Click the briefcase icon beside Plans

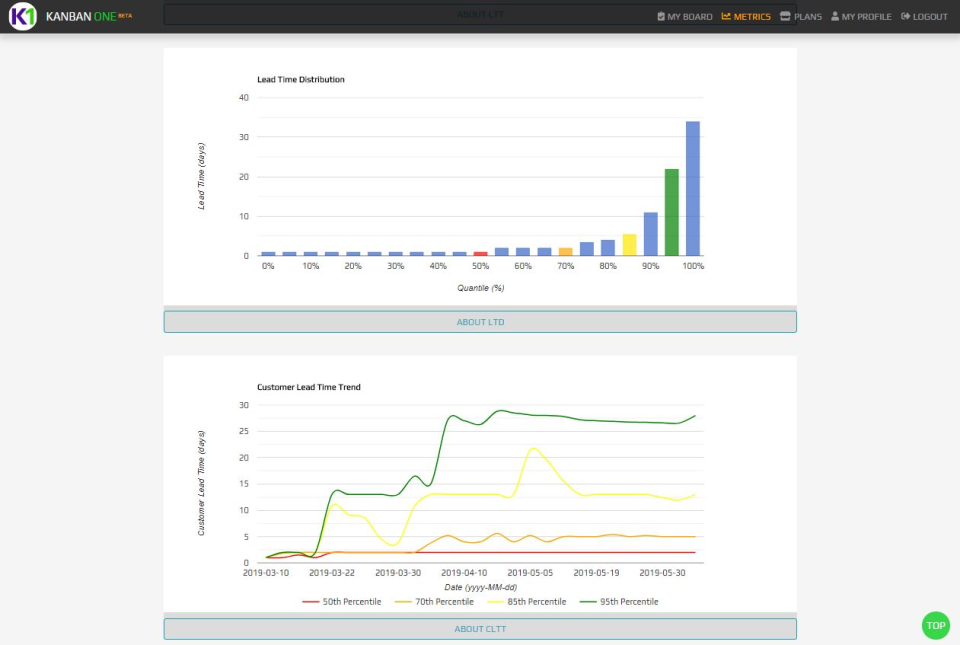(x=785, y=16)
